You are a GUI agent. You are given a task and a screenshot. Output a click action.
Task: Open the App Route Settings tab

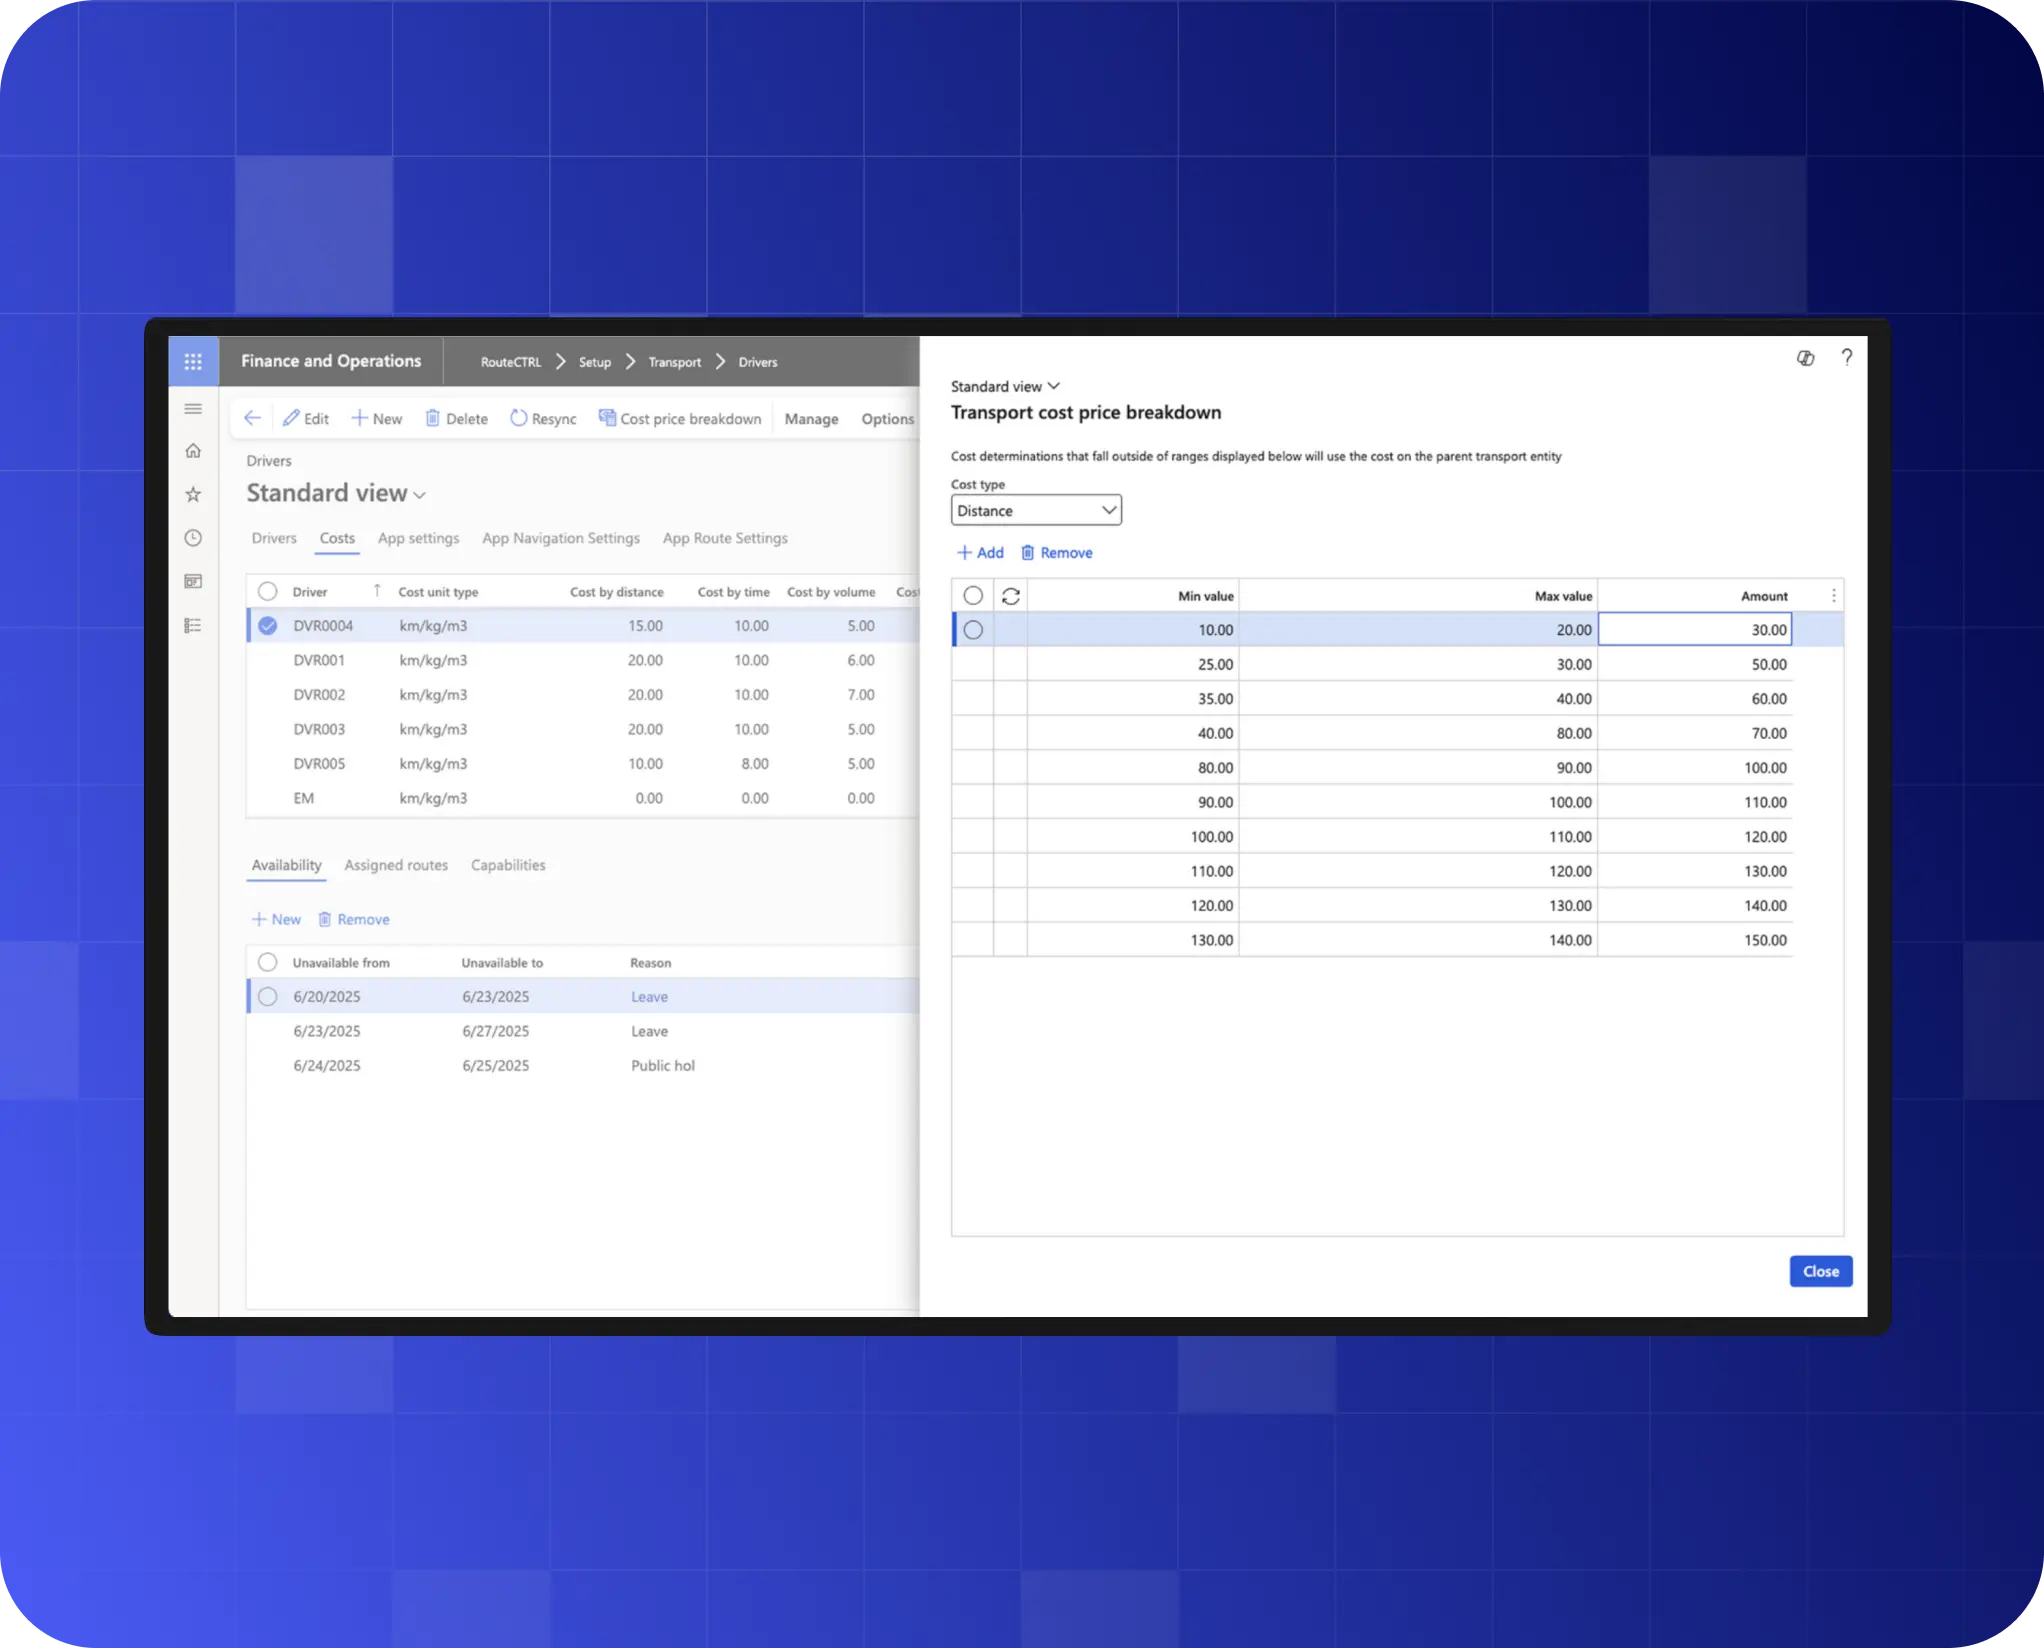tap(725, 538)
